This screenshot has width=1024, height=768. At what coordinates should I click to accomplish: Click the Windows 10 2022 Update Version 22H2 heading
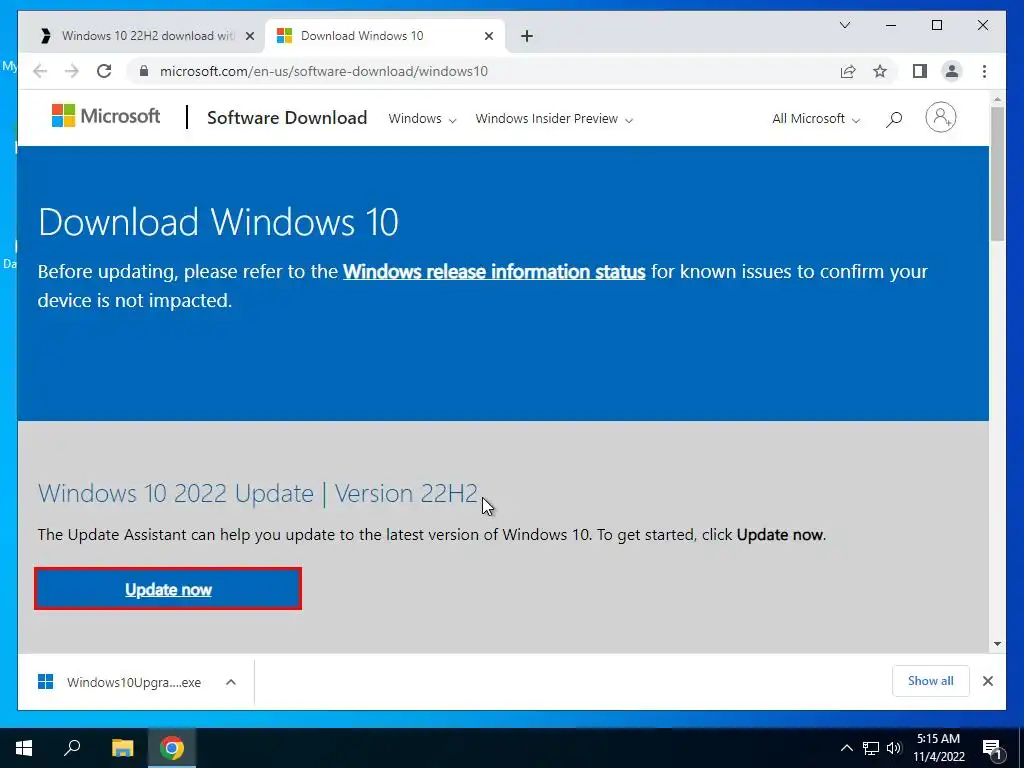pos(258,494)
